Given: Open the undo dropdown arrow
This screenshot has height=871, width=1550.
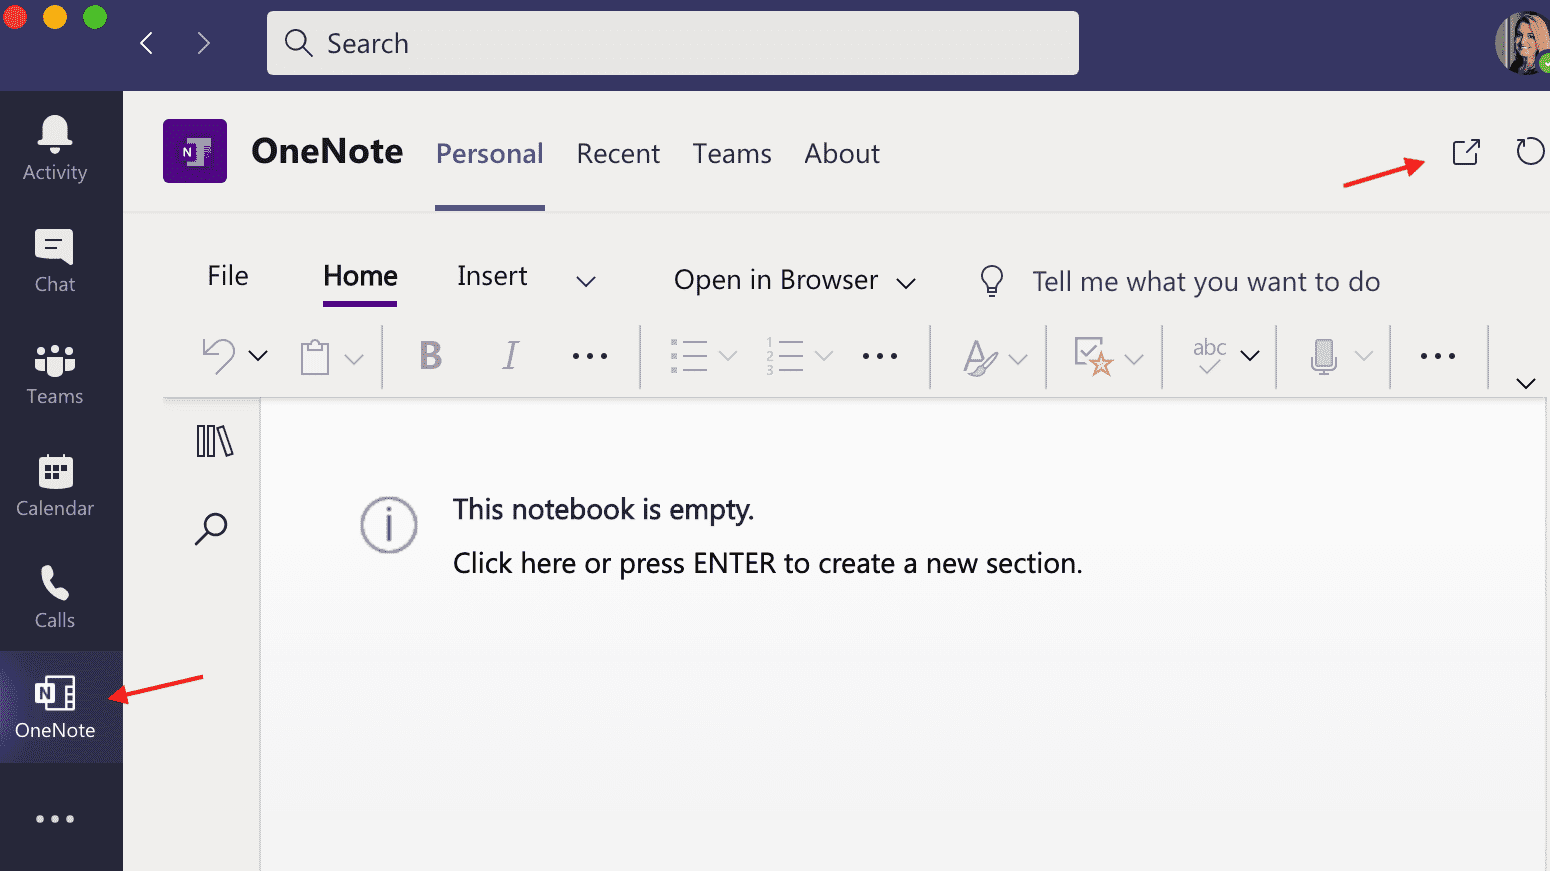Looking at the screenshot, I should pos(258,356).
